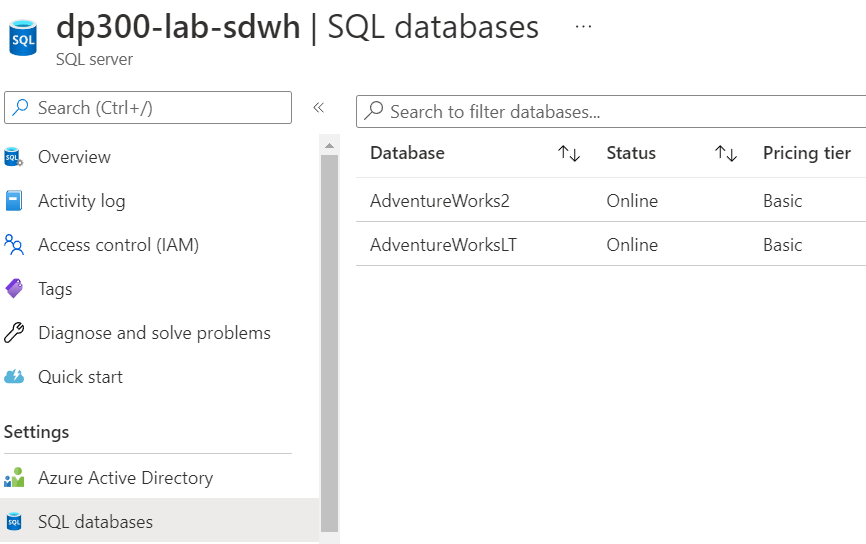Viewport: 866px width, 544px height.
Task: Open the ellipsis more options menu
Action: pyautogui.click(x=584, y=27)
